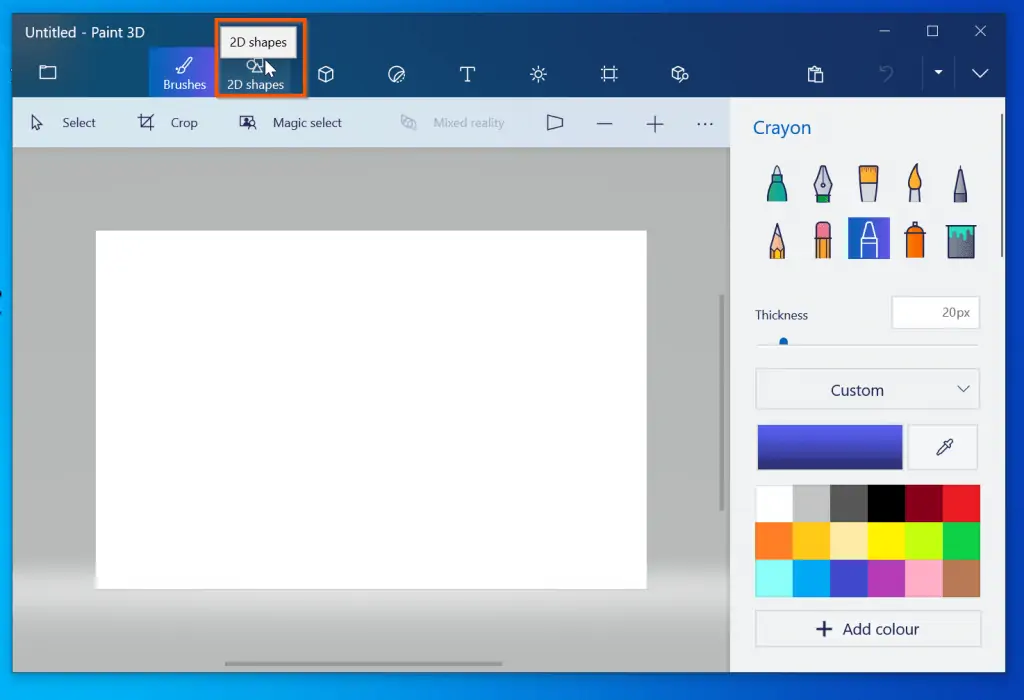Switch to the 2D shapes tab
Image resolution: width=1024 pixels, height=700 pixels.
pyautogui.click(x=256, y=74)
